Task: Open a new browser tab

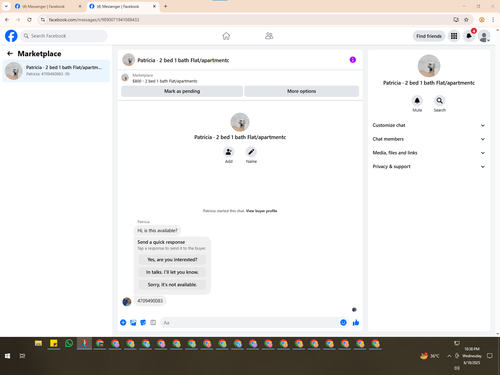Action: (x=166, y=6)
